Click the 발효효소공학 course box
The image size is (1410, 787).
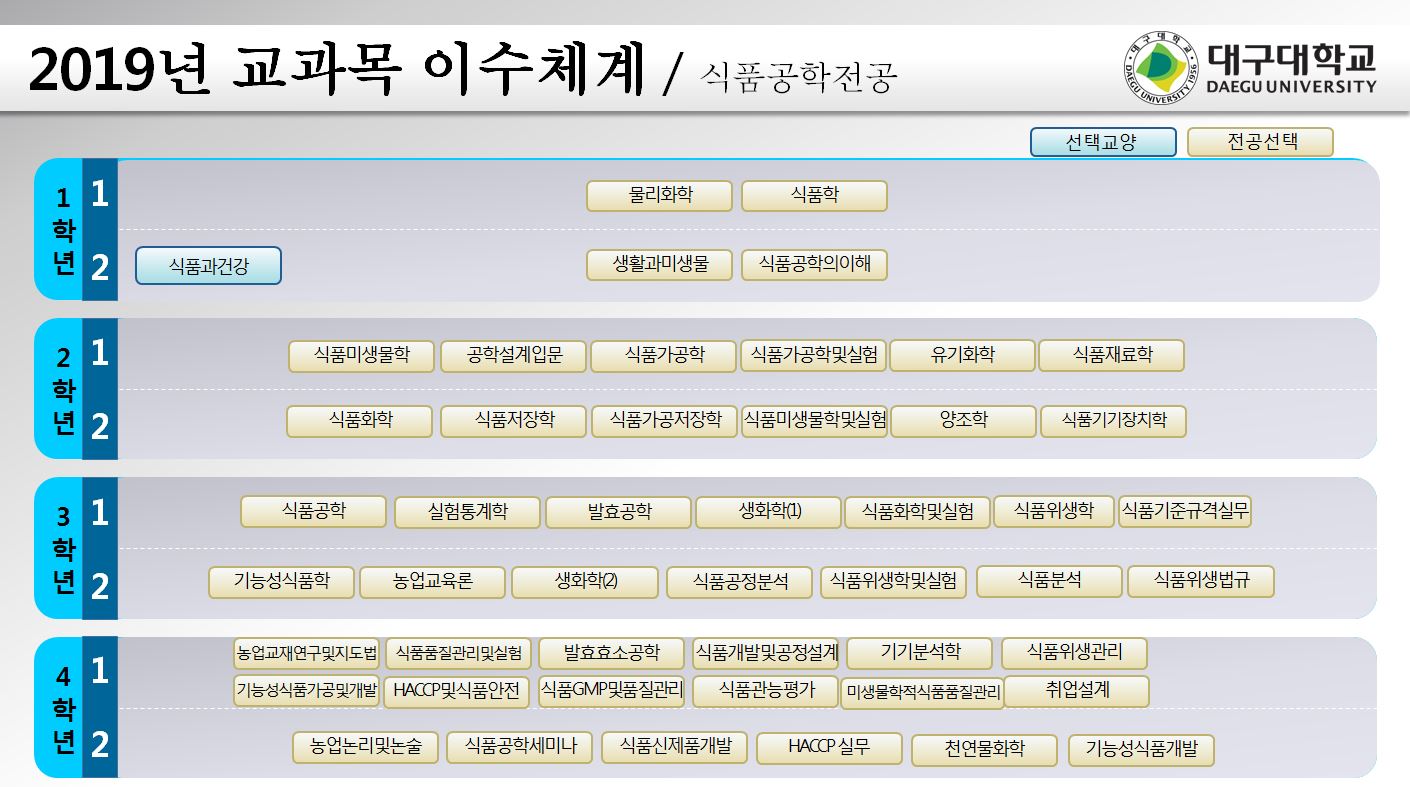point(611,654)
